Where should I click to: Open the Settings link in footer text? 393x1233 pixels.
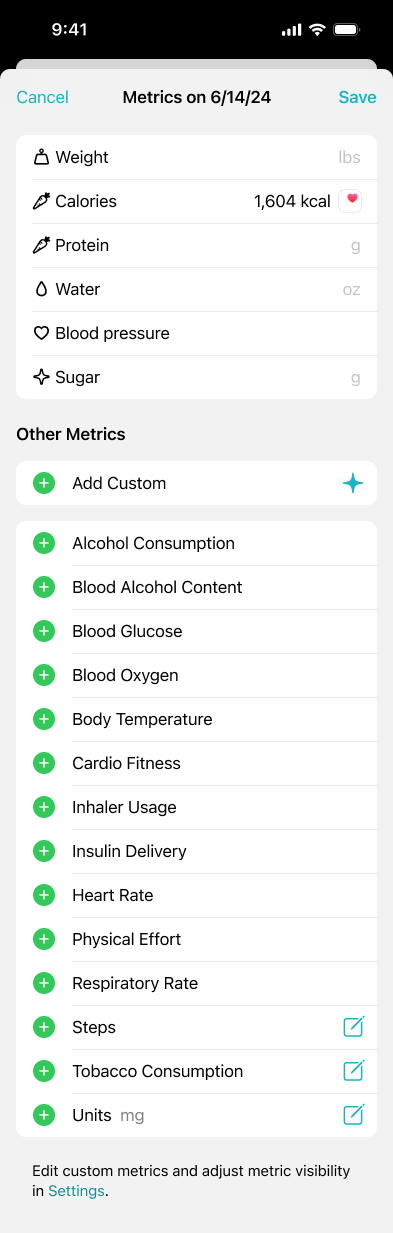[x=76, y=1191]
